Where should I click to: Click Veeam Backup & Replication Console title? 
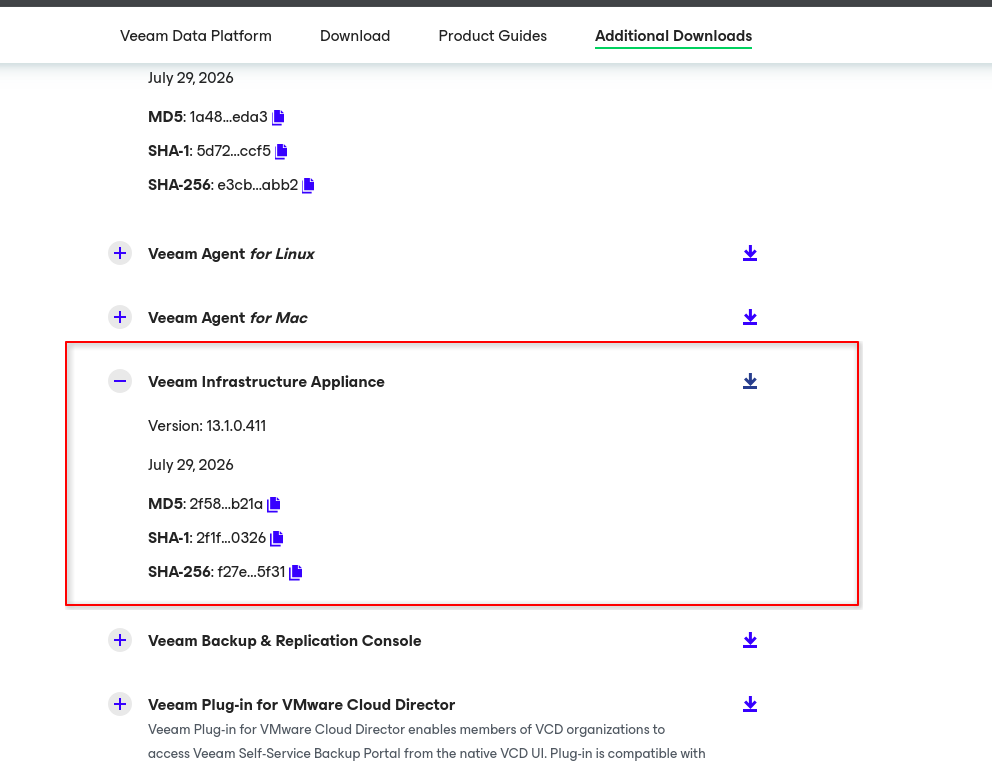tap(285, 640)
